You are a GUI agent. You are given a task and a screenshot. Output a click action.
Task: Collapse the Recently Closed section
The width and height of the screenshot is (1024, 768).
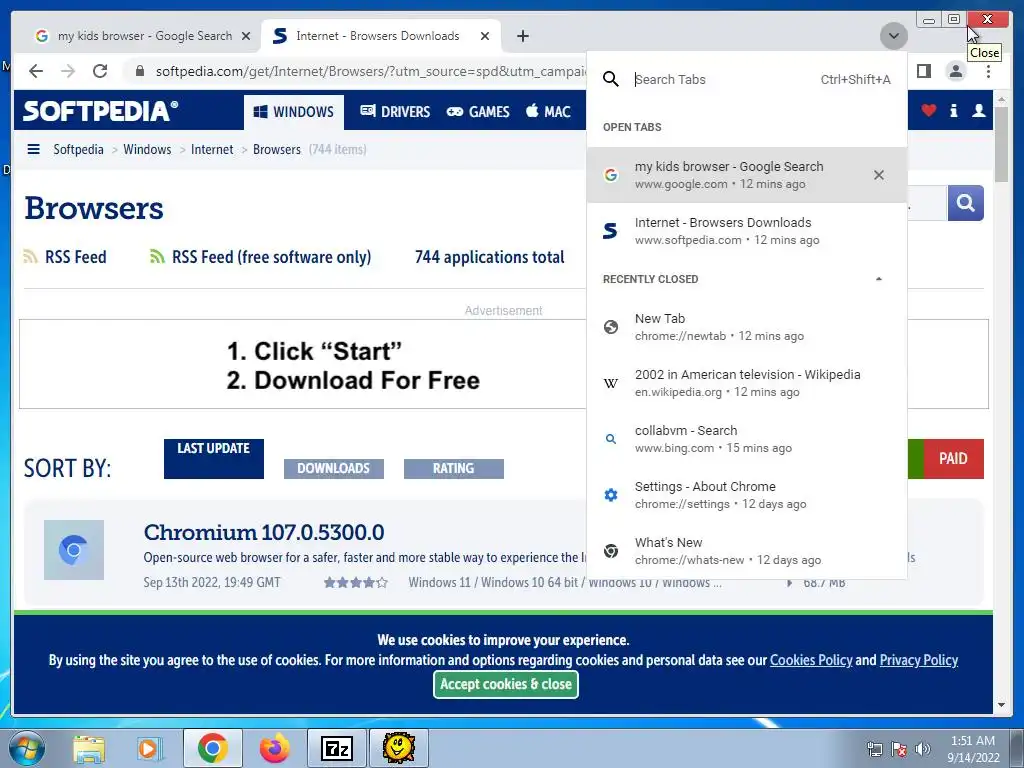coord(878,279)
